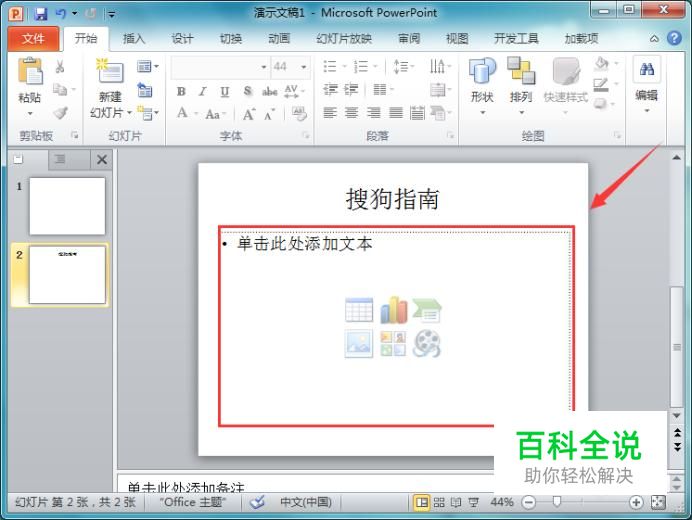Increase list indent level
This screenshot has width=692, height=520.
tap(351, 90)
